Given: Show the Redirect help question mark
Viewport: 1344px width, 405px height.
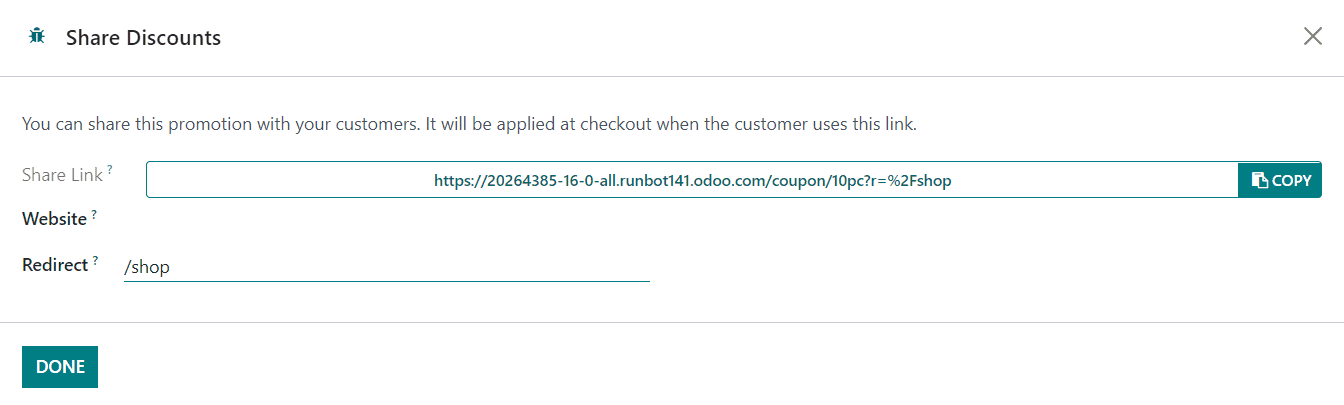Looking at the screenshot, I should [x=96, y=261].
